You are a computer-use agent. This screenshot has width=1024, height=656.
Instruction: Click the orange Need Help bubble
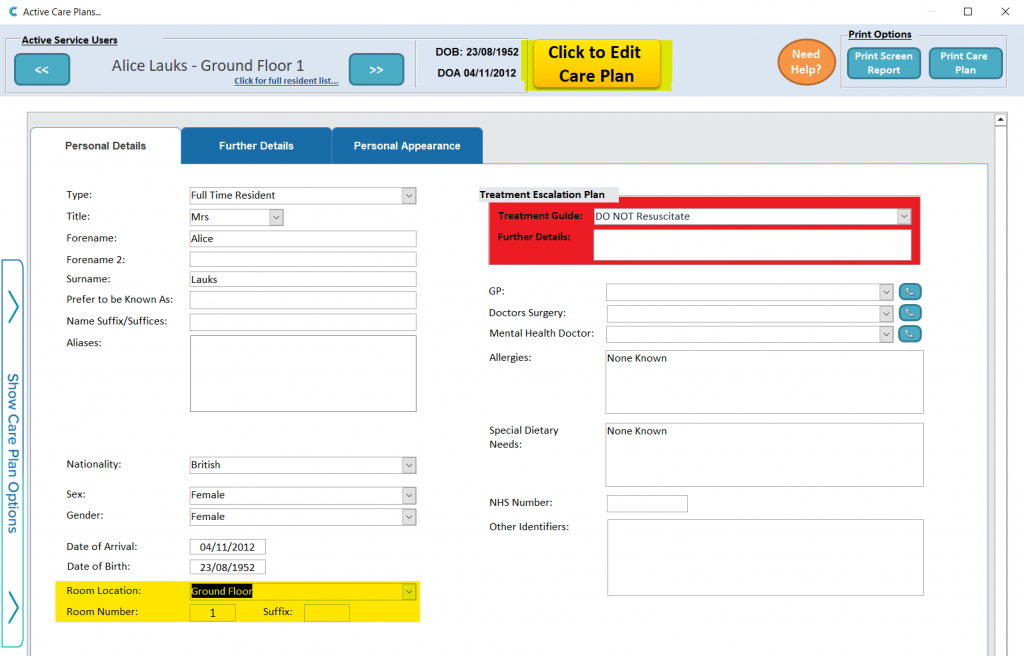(805, 63)
